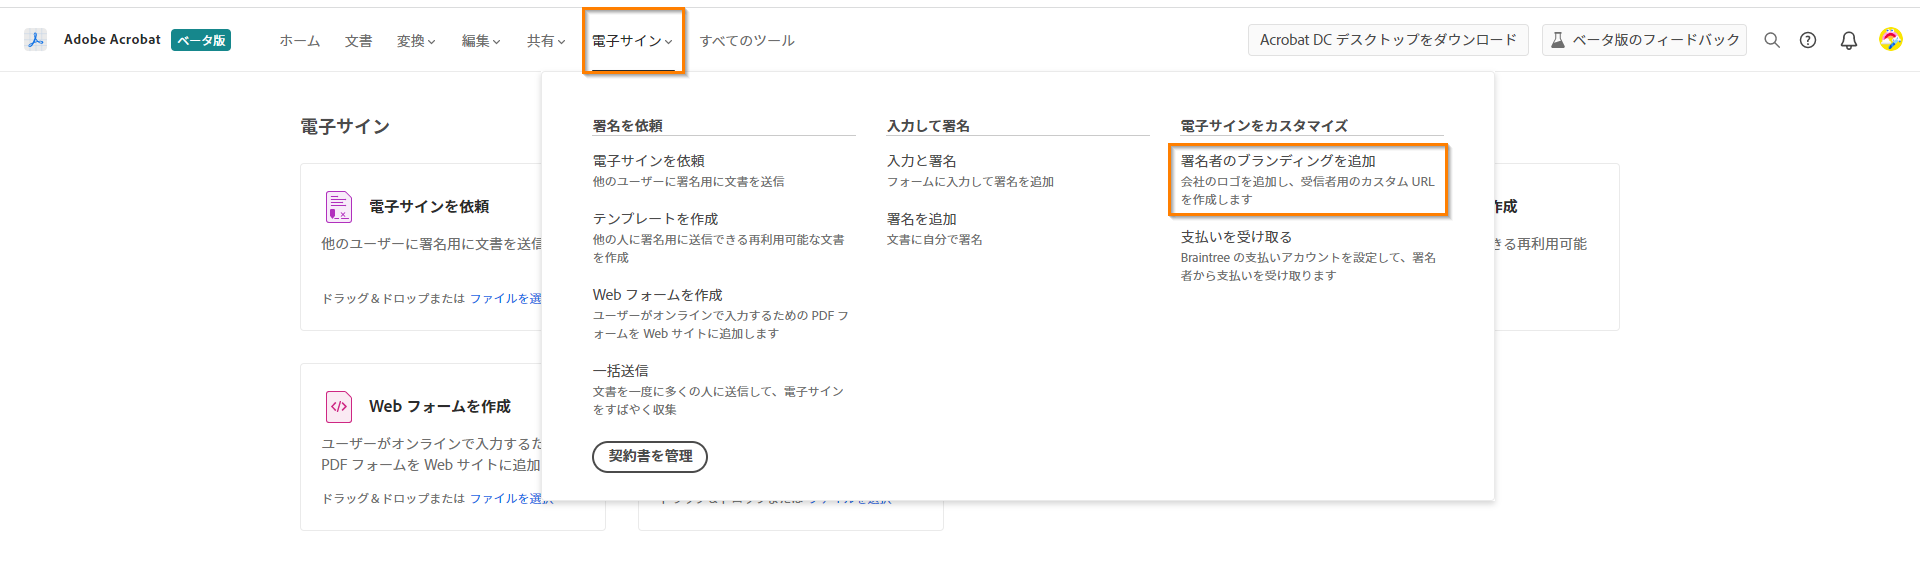The width and height of the screenshot is (1920, 562).
Task: Click the 電子サインをカスタマイズ section heading
Action: point(1264,126)
